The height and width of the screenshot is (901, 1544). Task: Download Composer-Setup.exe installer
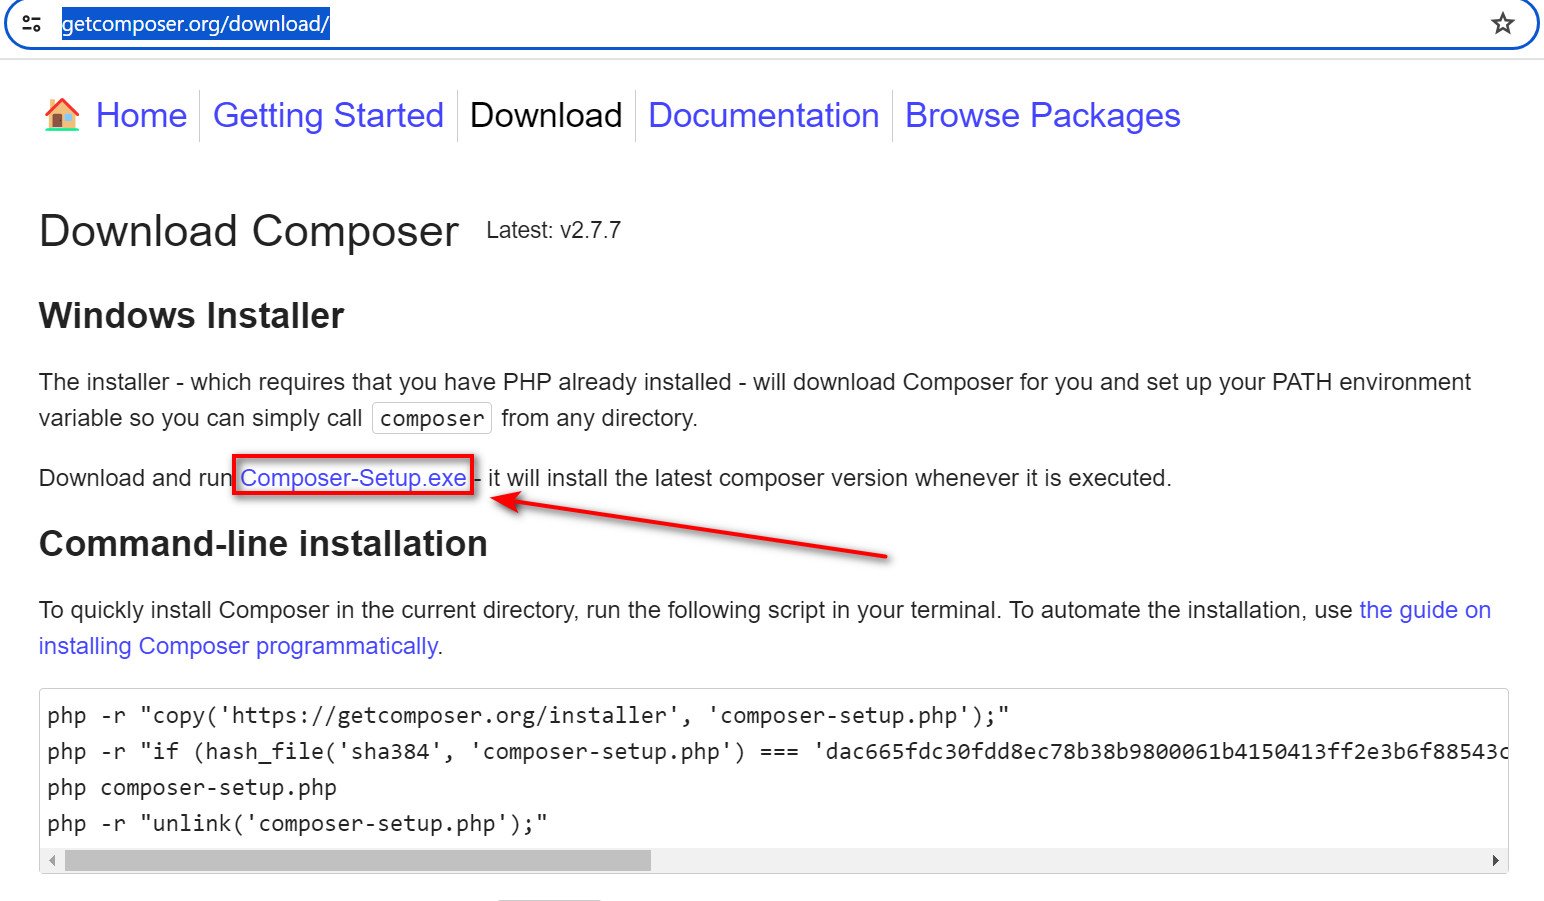(x=353, y=478)
